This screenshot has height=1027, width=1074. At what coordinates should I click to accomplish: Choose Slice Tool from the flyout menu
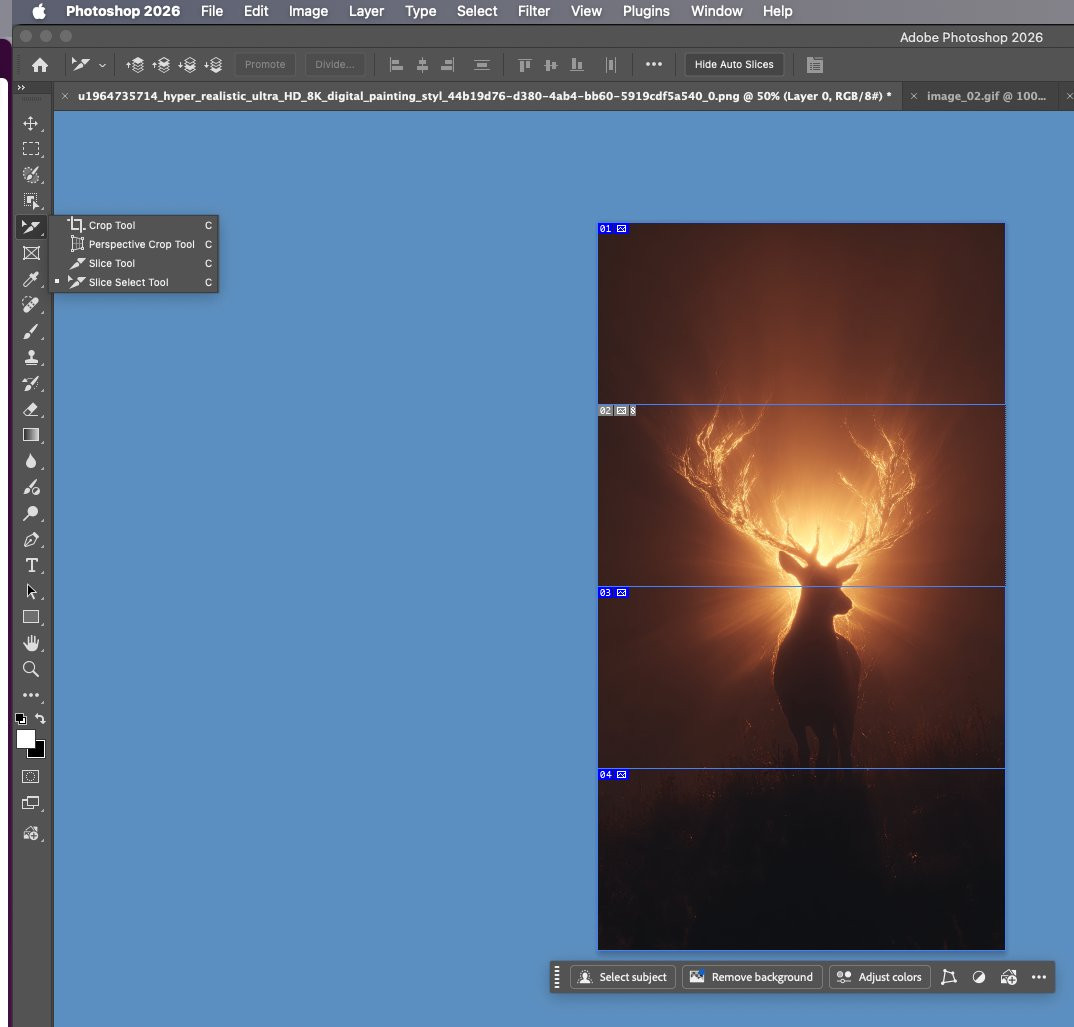[x=111, y=263]
